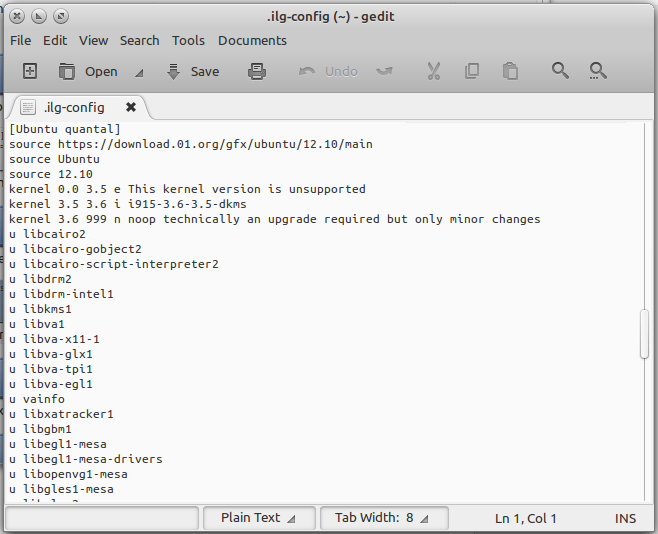Click the 'u libva1' line

coord(37,324)
